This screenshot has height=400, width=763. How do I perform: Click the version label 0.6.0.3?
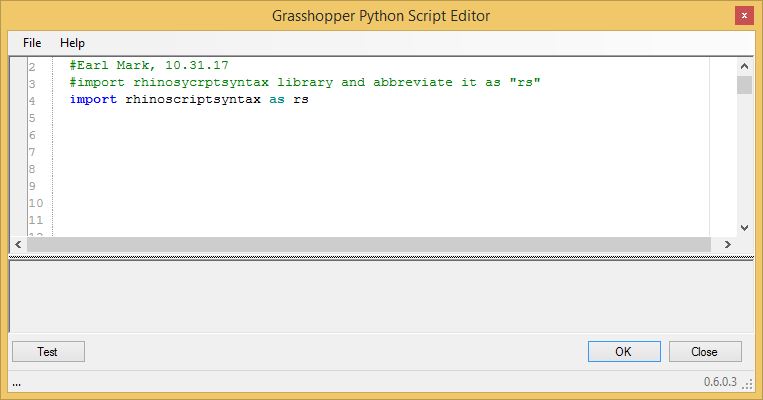click(x=720, y=382)
